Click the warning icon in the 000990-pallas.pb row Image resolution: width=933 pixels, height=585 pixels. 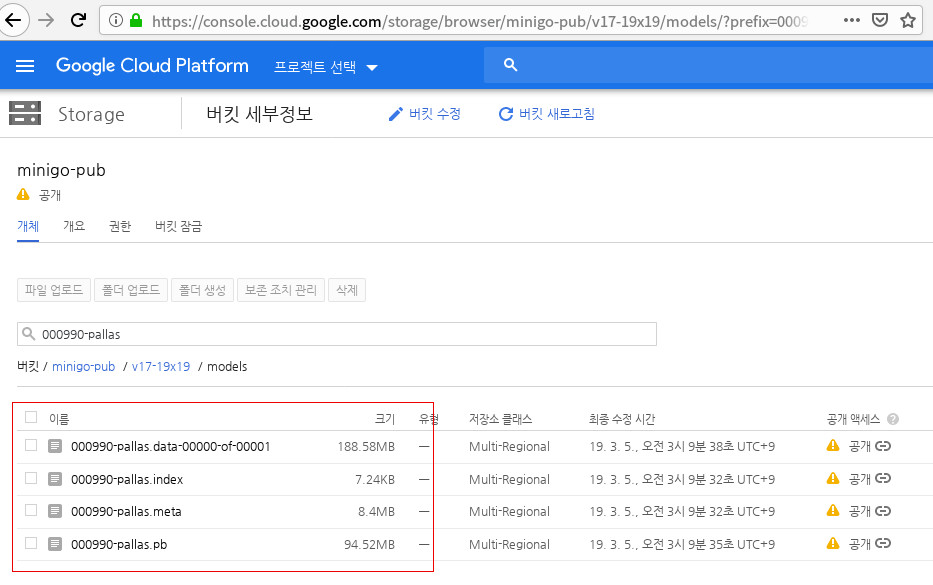pyautogui.click(x=833, y=543)
